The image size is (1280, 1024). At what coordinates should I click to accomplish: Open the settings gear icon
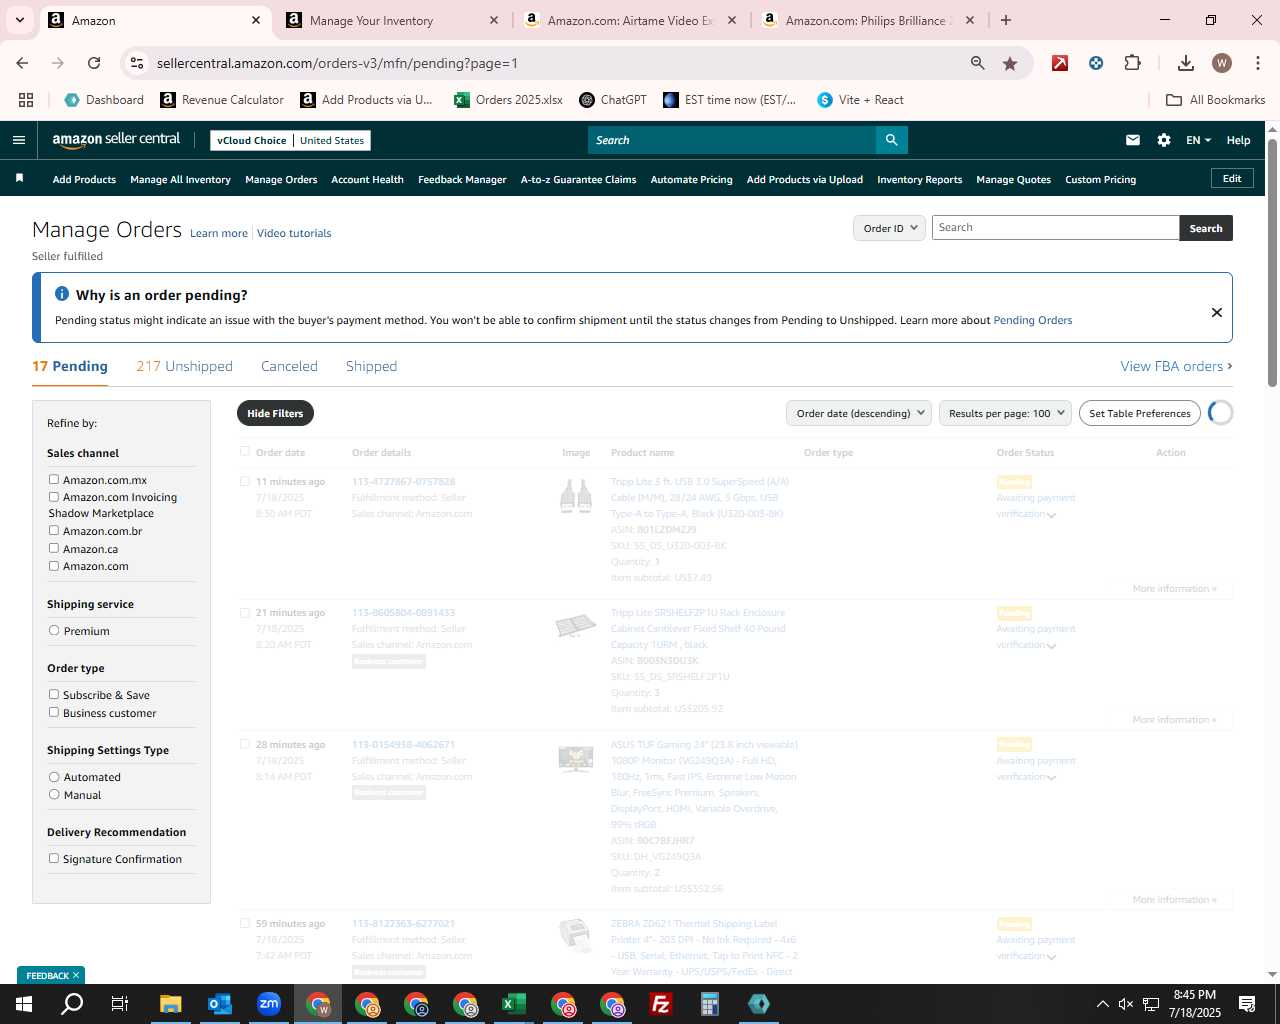coord(1164,140)
